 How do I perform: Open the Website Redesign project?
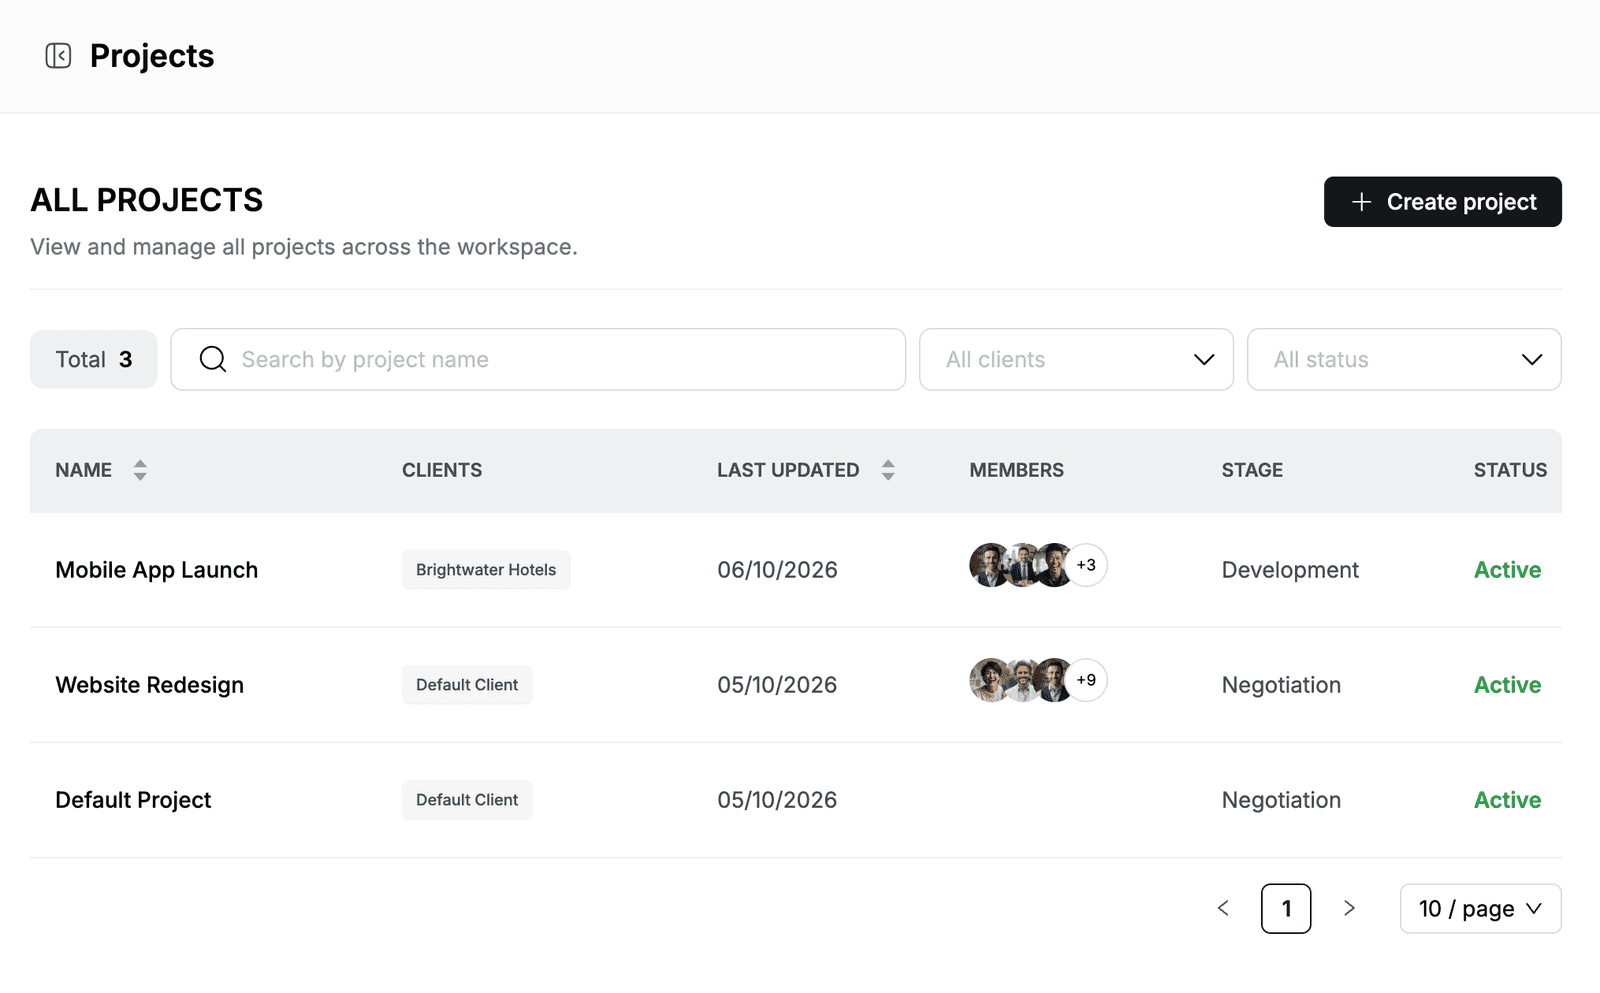click(150, 685)
